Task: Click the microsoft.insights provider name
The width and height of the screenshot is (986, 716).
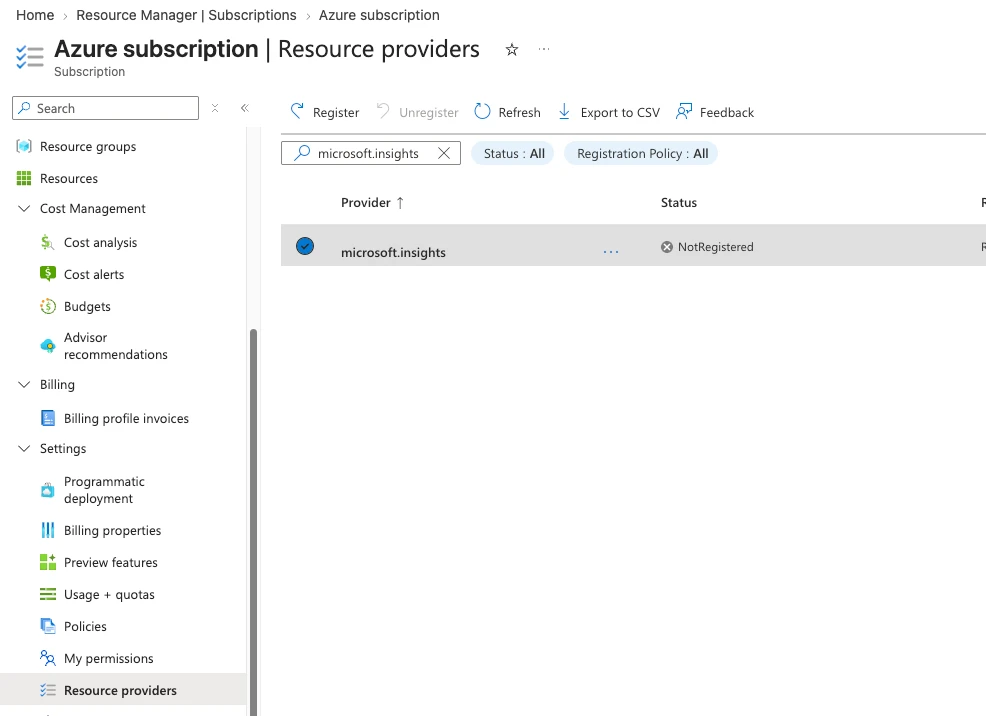Action: click(394, 252)
